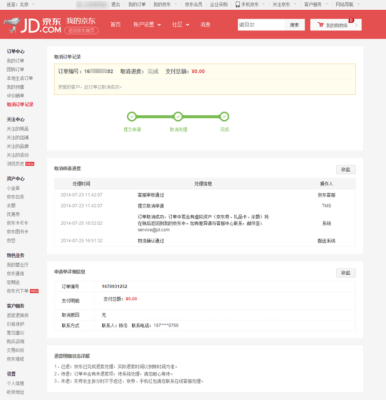
Task: Click the new badge beside 浏览历史
Action: click(x=30, y=164)
